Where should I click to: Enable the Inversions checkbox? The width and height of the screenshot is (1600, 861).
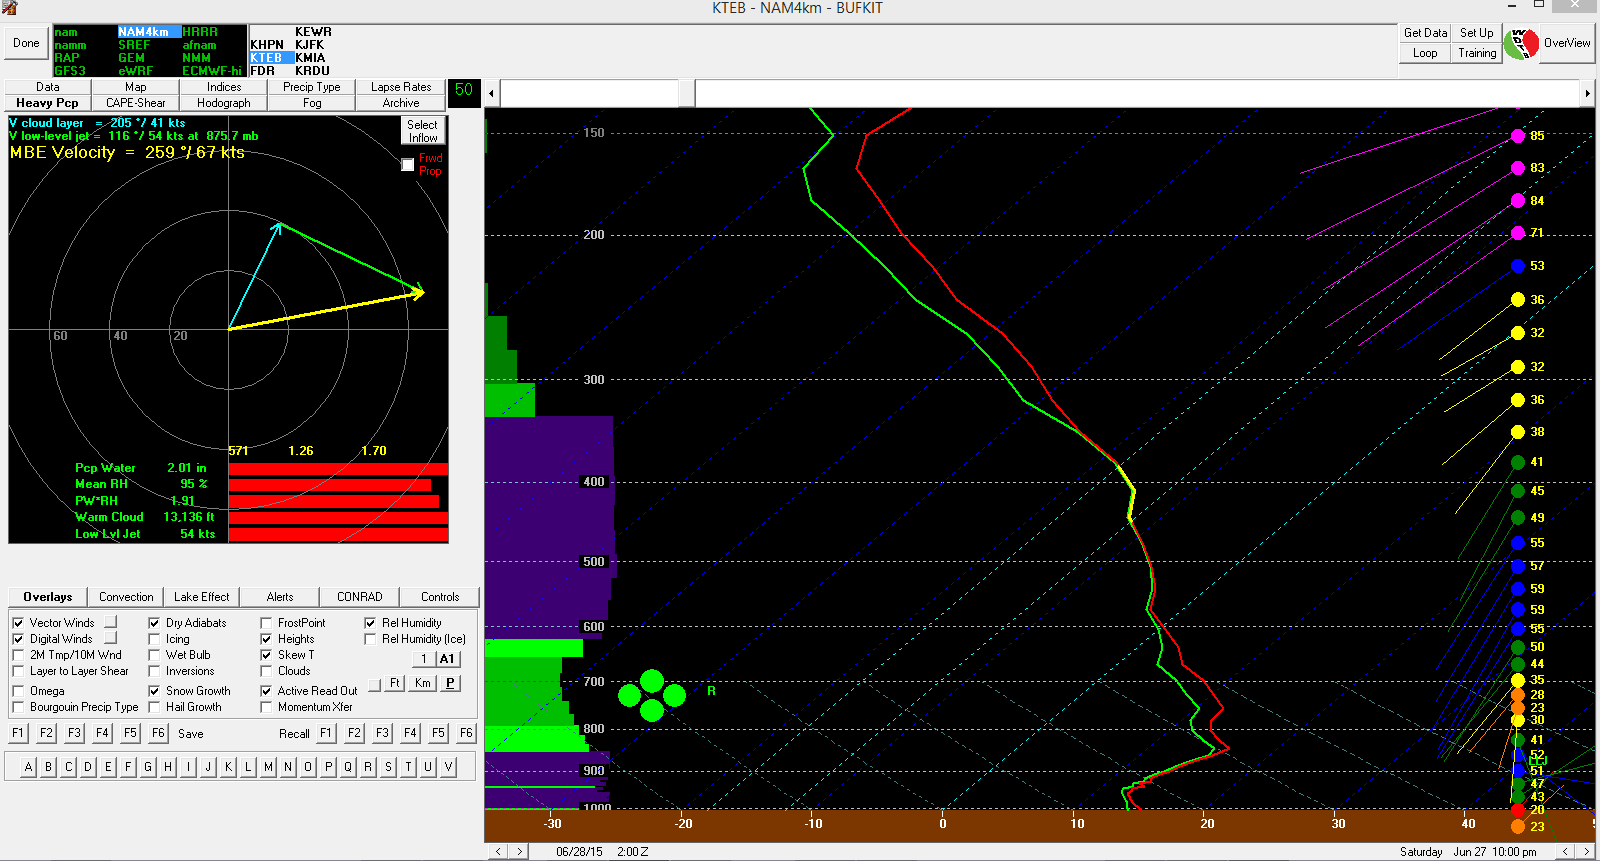pyautogui.click(x=154, y=671)
